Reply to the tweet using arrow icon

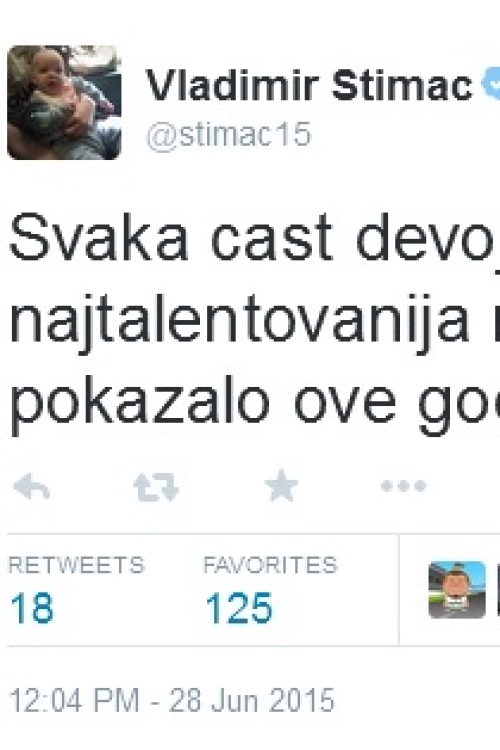(32, 487)
